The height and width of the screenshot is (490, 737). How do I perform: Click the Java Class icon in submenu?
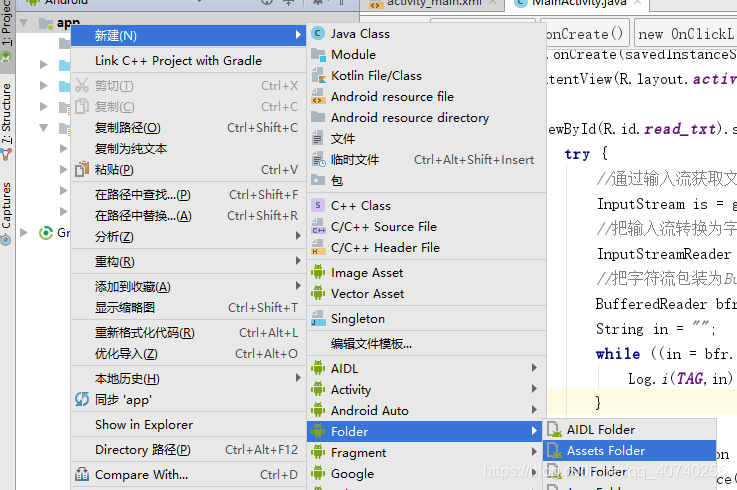tap(318, 33)
